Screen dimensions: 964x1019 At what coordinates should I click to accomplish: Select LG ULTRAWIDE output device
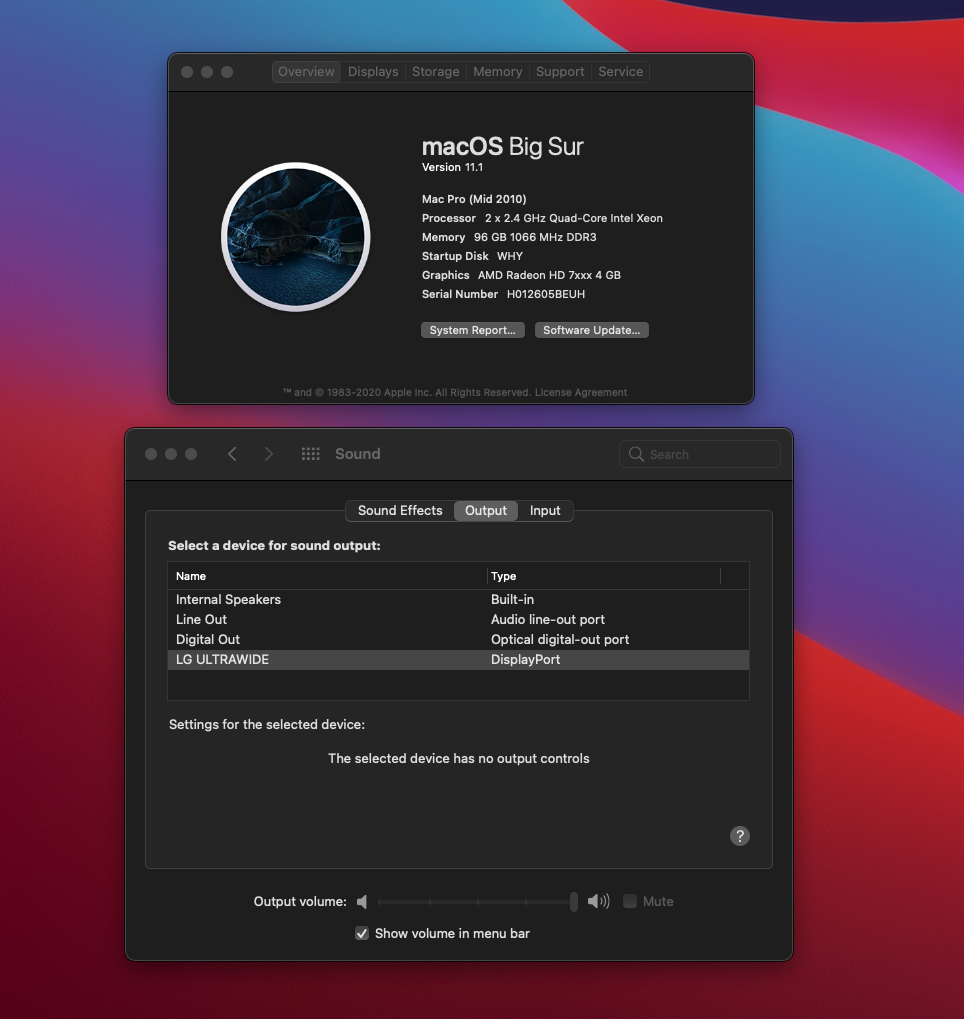click(x=458, y=660)
